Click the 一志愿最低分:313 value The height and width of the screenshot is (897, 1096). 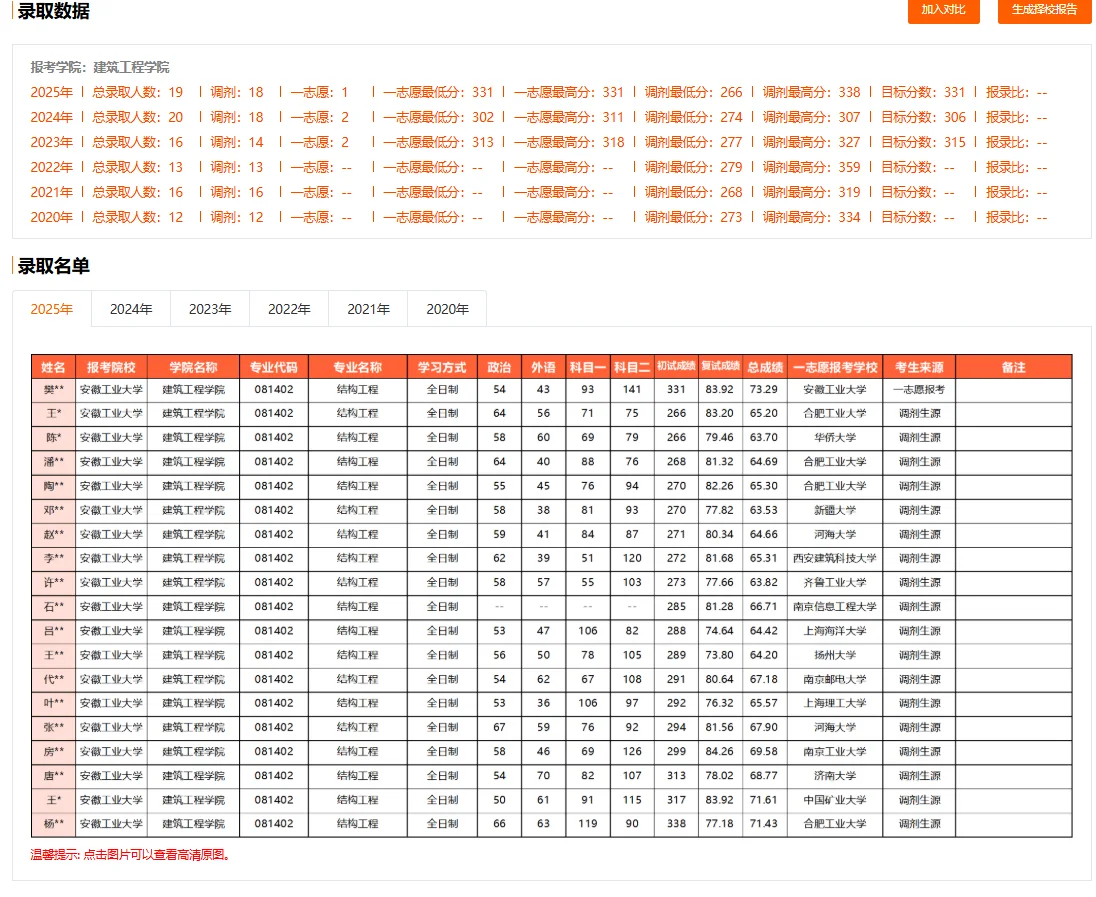438,143
